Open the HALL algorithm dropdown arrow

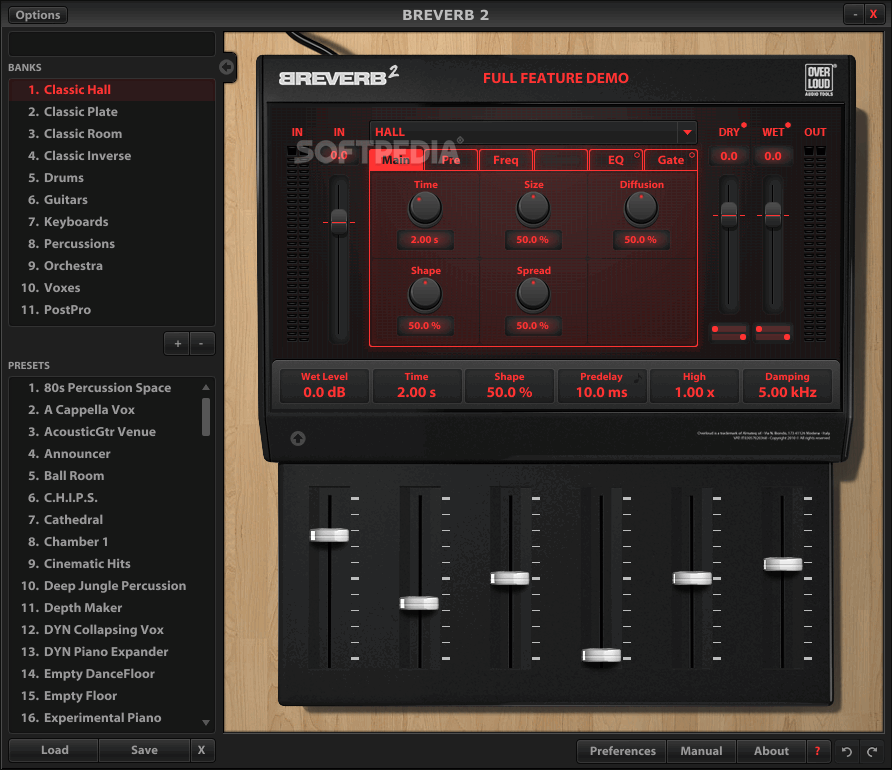tap(687, 133)
